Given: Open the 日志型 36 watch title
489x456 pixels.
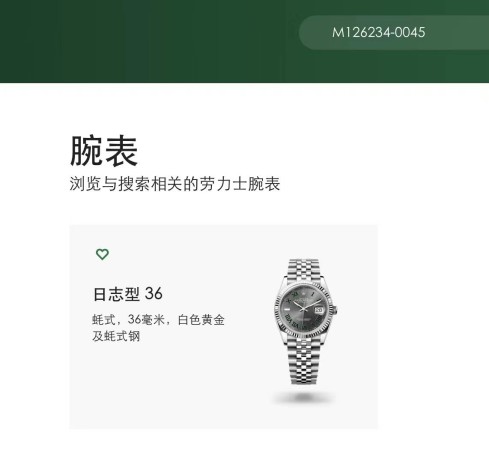Looking at the screenshot, I should [x=128, y=294].
